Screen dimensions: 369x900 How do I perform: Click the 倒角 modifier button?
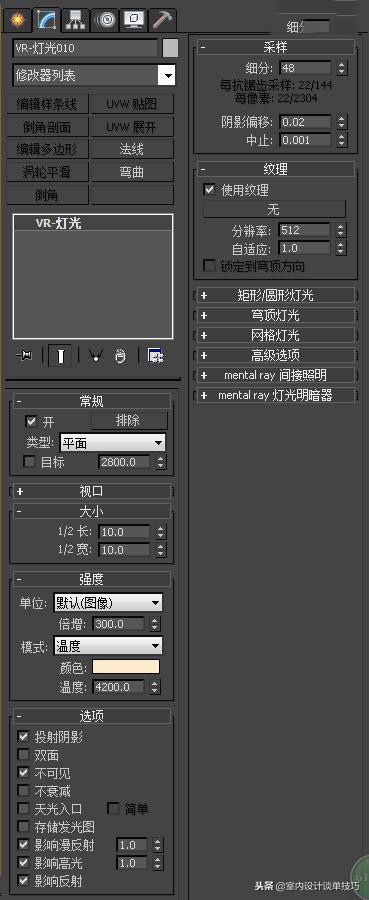click(x=48, y=195)
